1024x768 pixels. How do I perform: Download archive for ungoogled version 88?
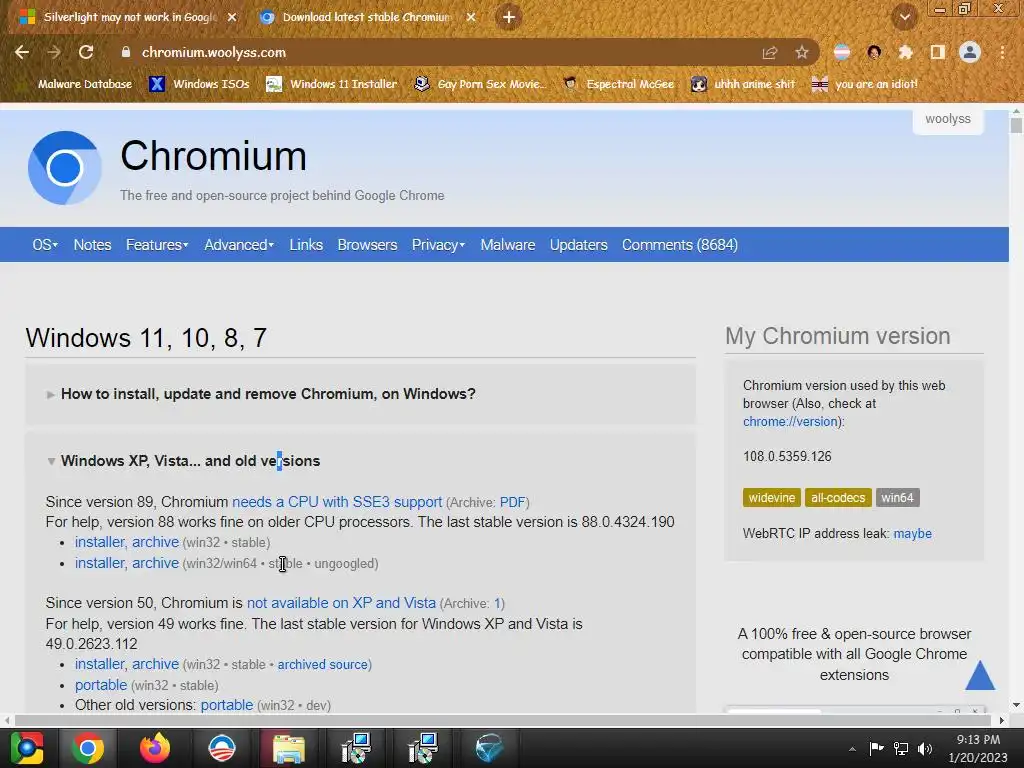155,563
